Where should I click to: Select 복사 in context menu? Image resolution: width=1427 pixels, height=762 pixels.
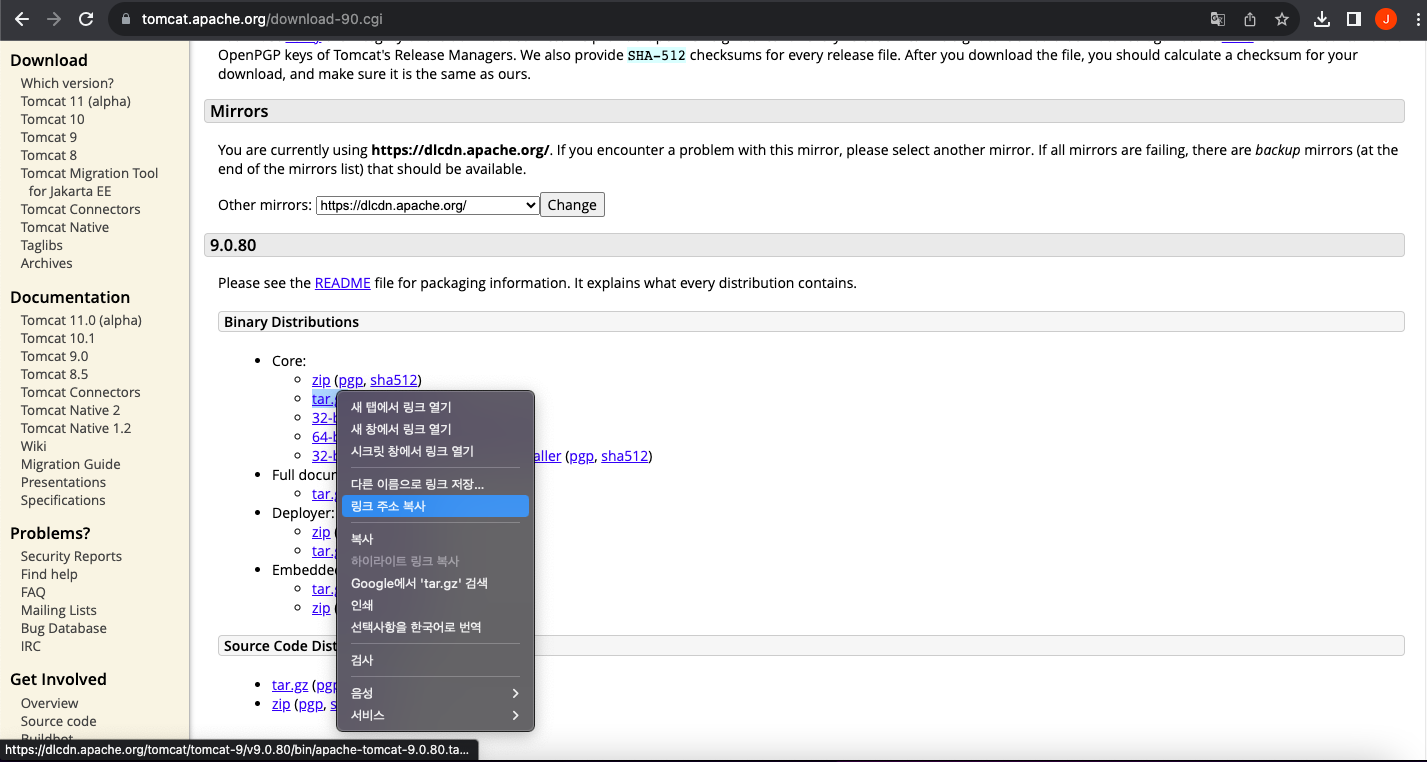coord(435,539)
